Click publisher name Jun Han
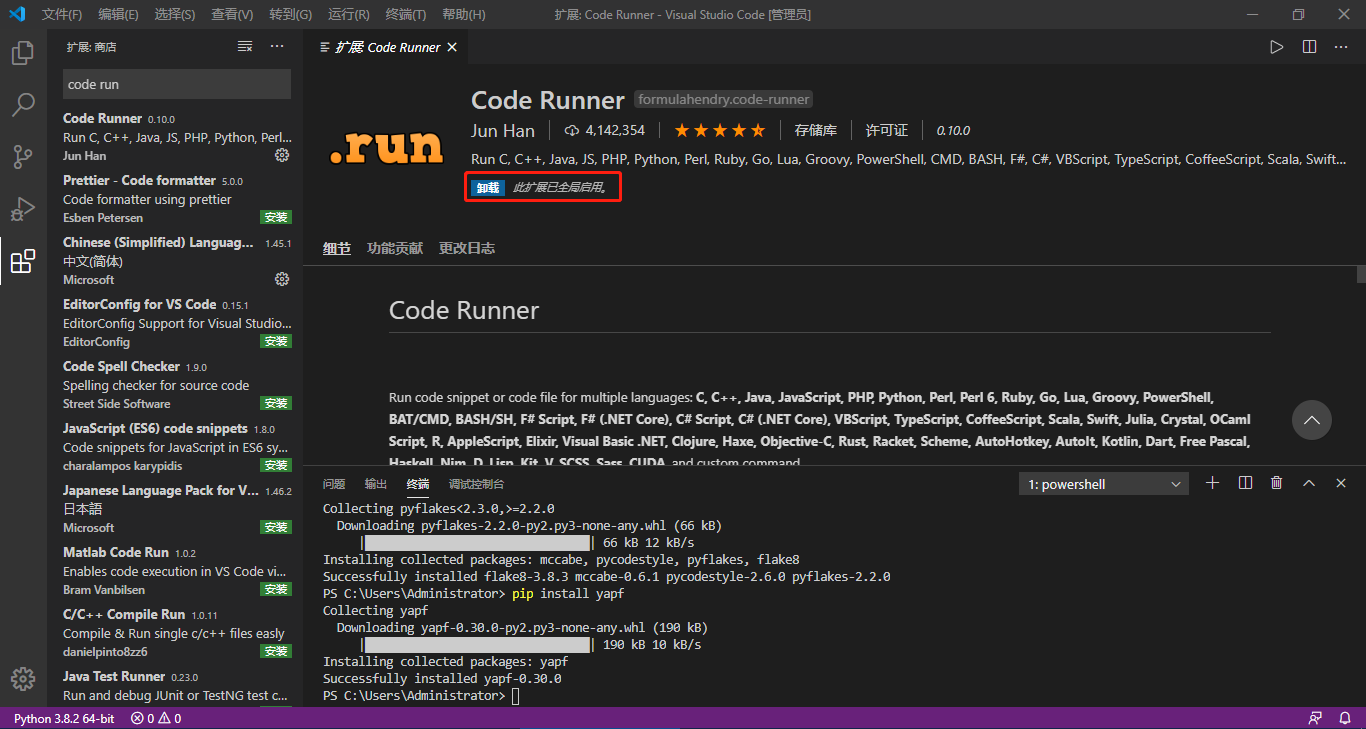 click(503, 130)
